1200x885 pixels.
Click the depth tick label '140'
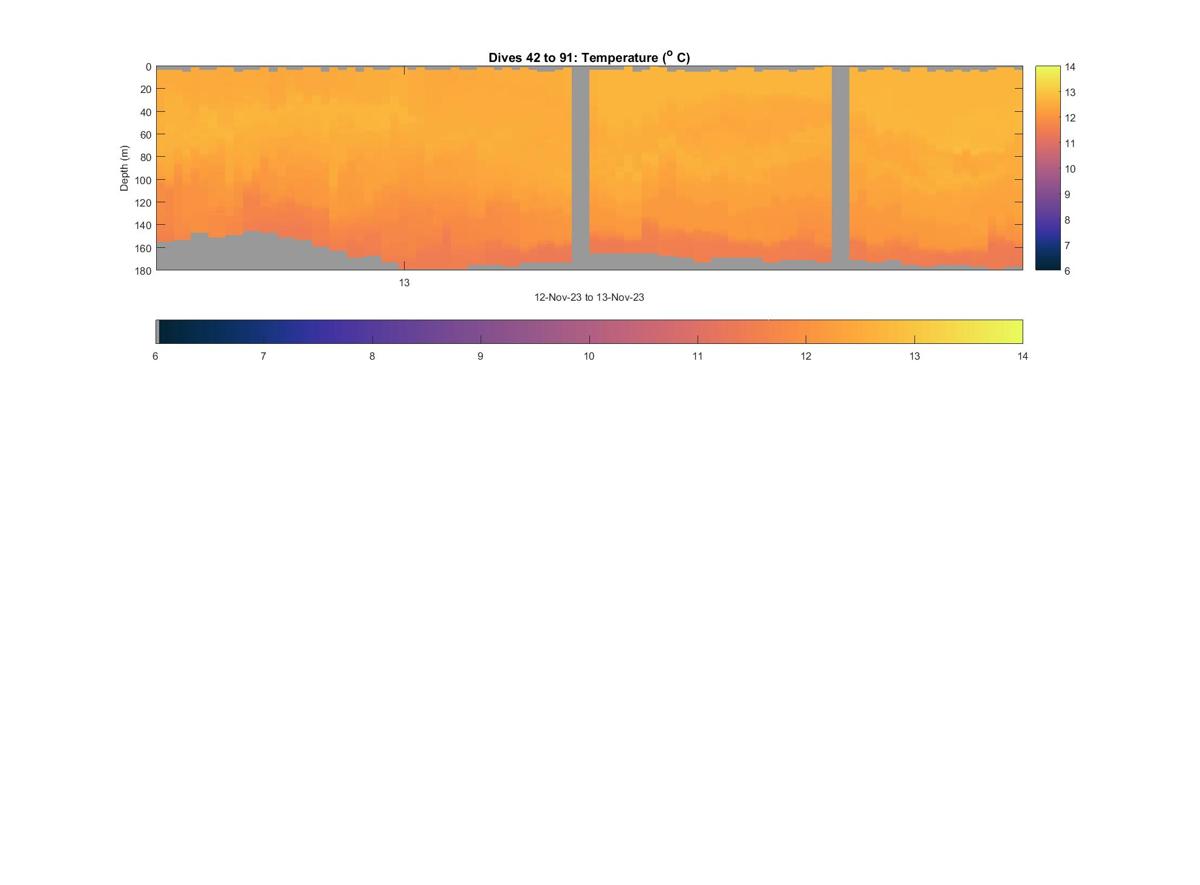(x=142, y=225)
